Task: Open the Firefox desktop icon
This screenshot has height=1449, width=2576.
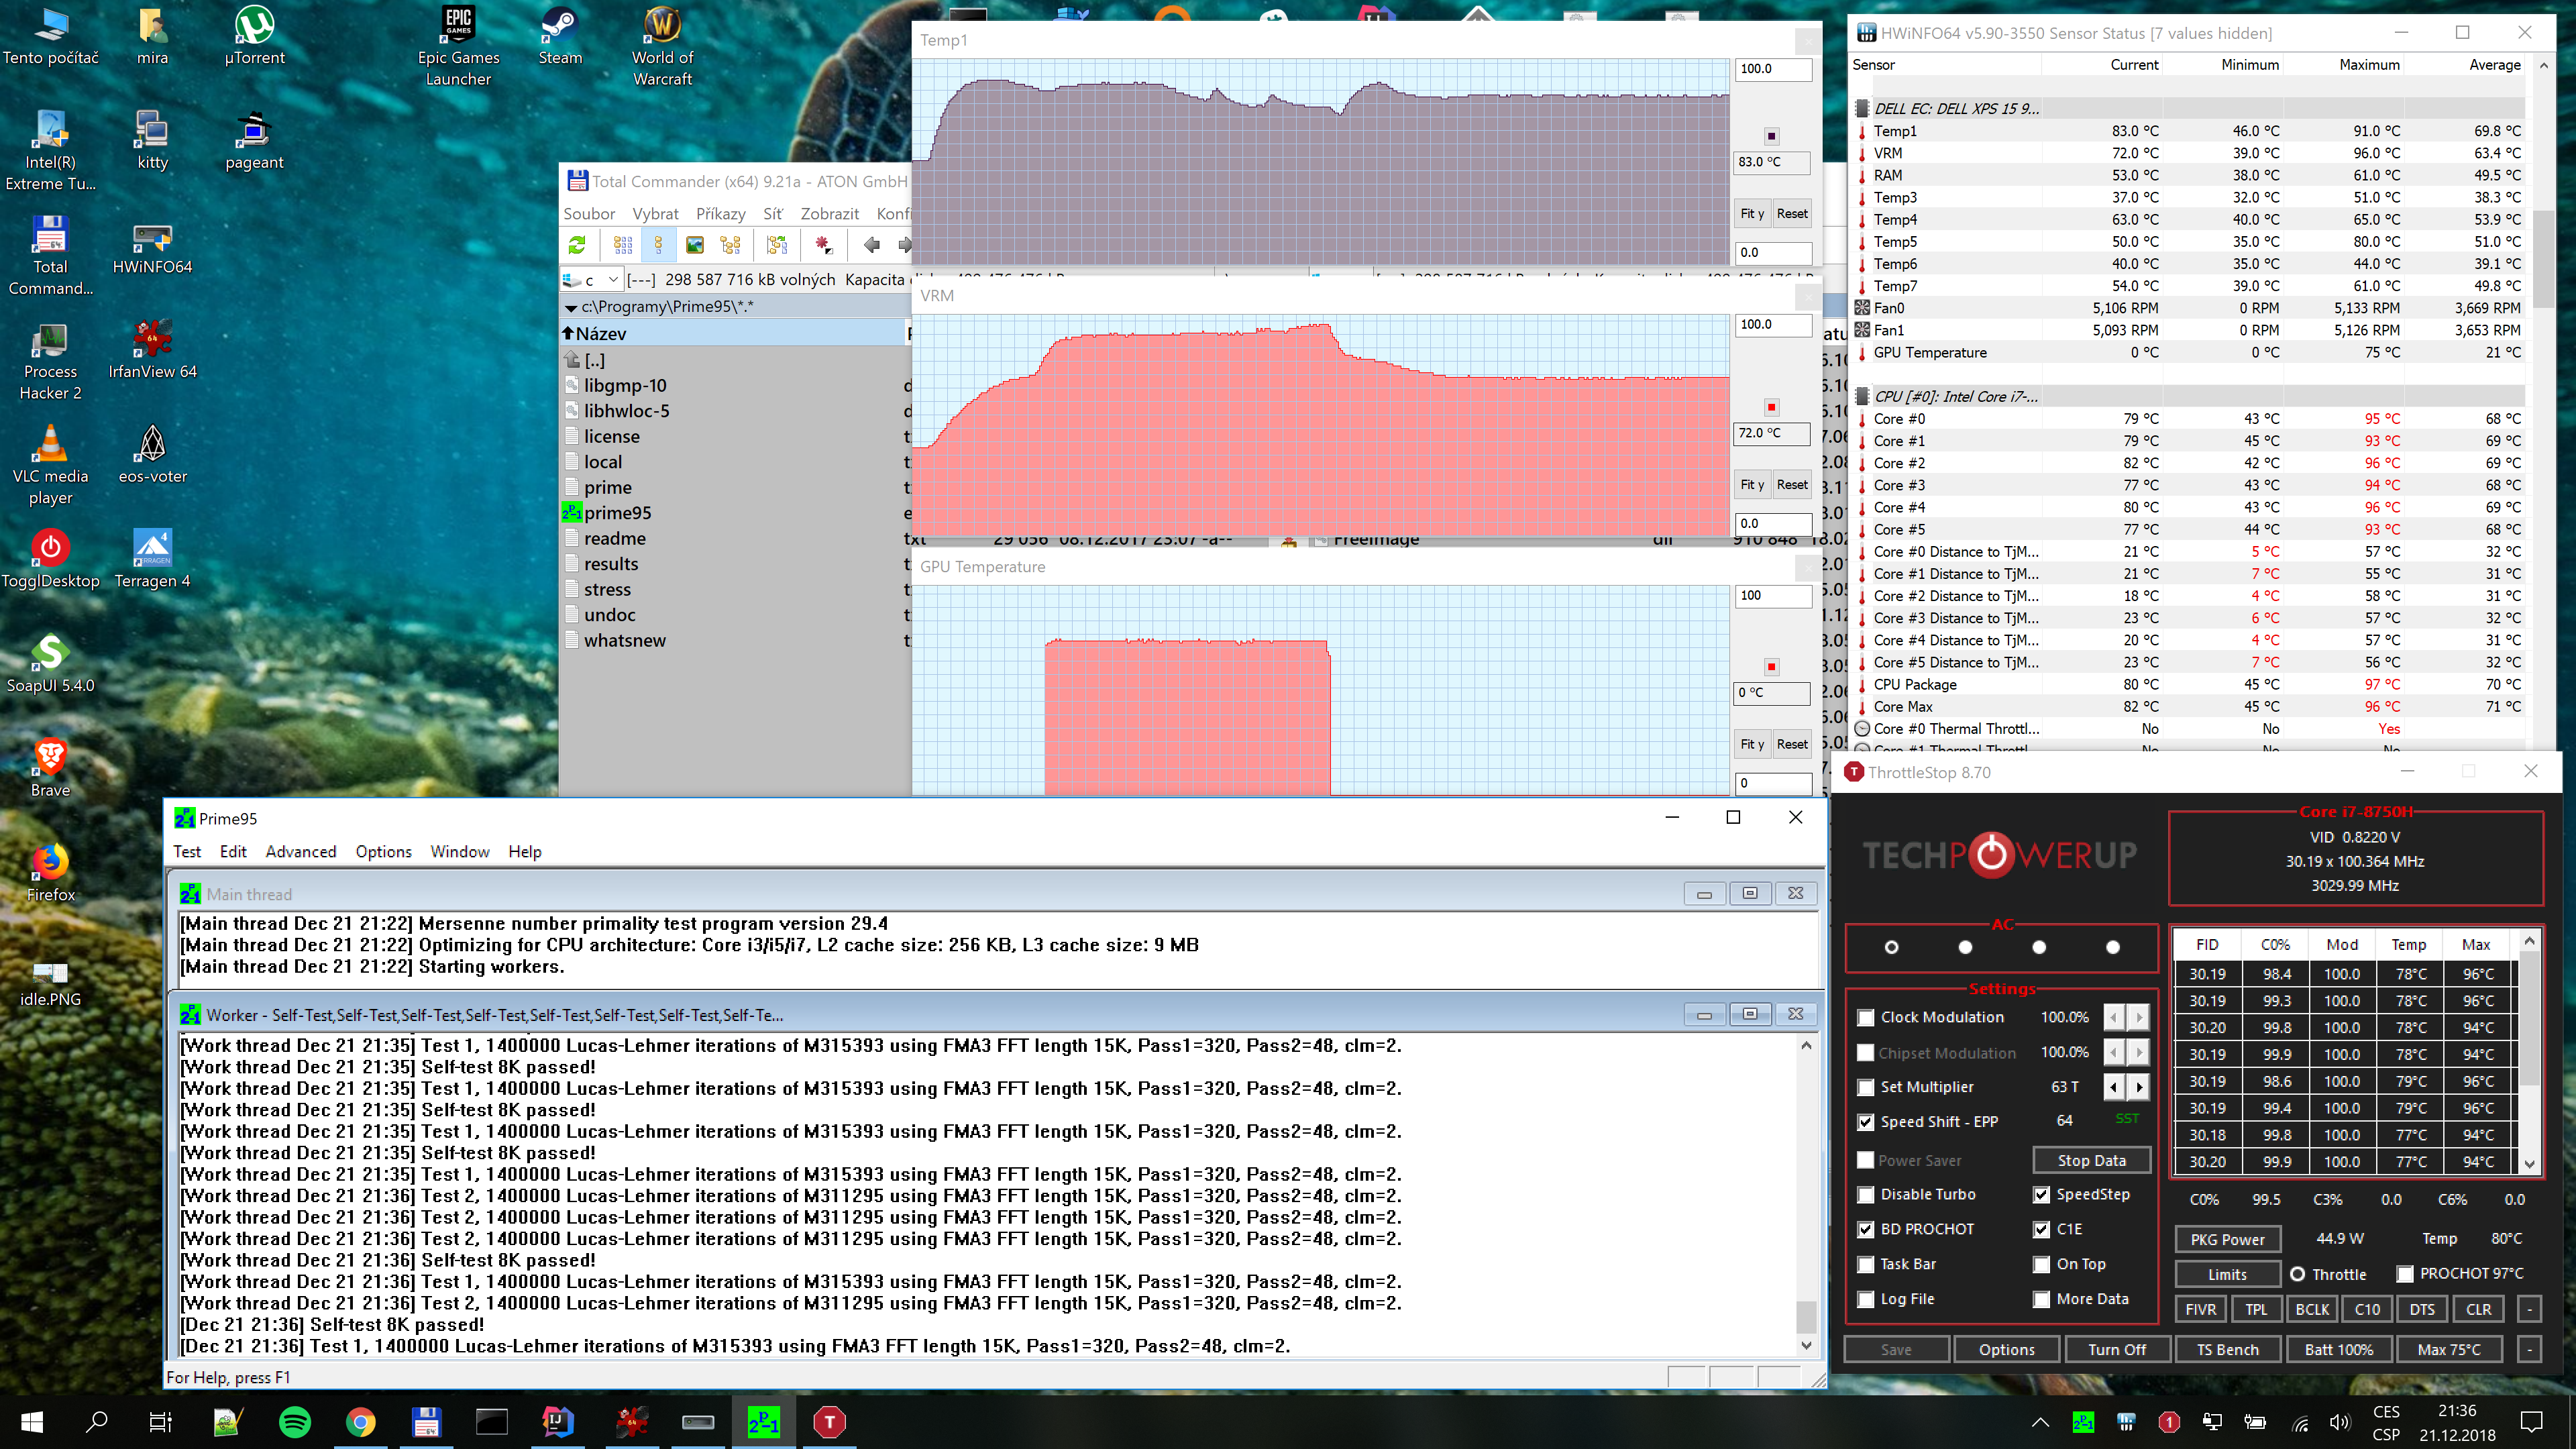Action: coord(50,874)
